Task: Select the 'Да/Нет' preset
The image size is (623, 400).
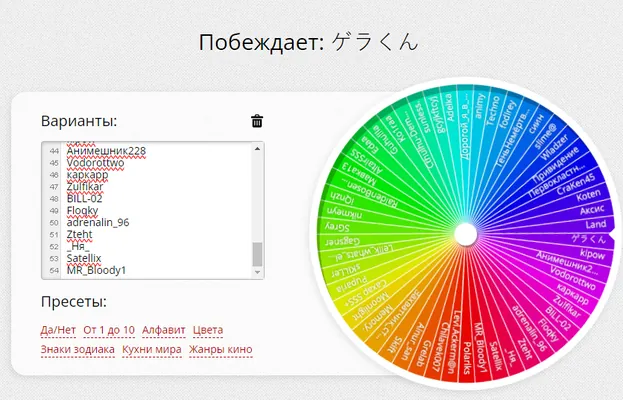Action: tap(58, 330)
